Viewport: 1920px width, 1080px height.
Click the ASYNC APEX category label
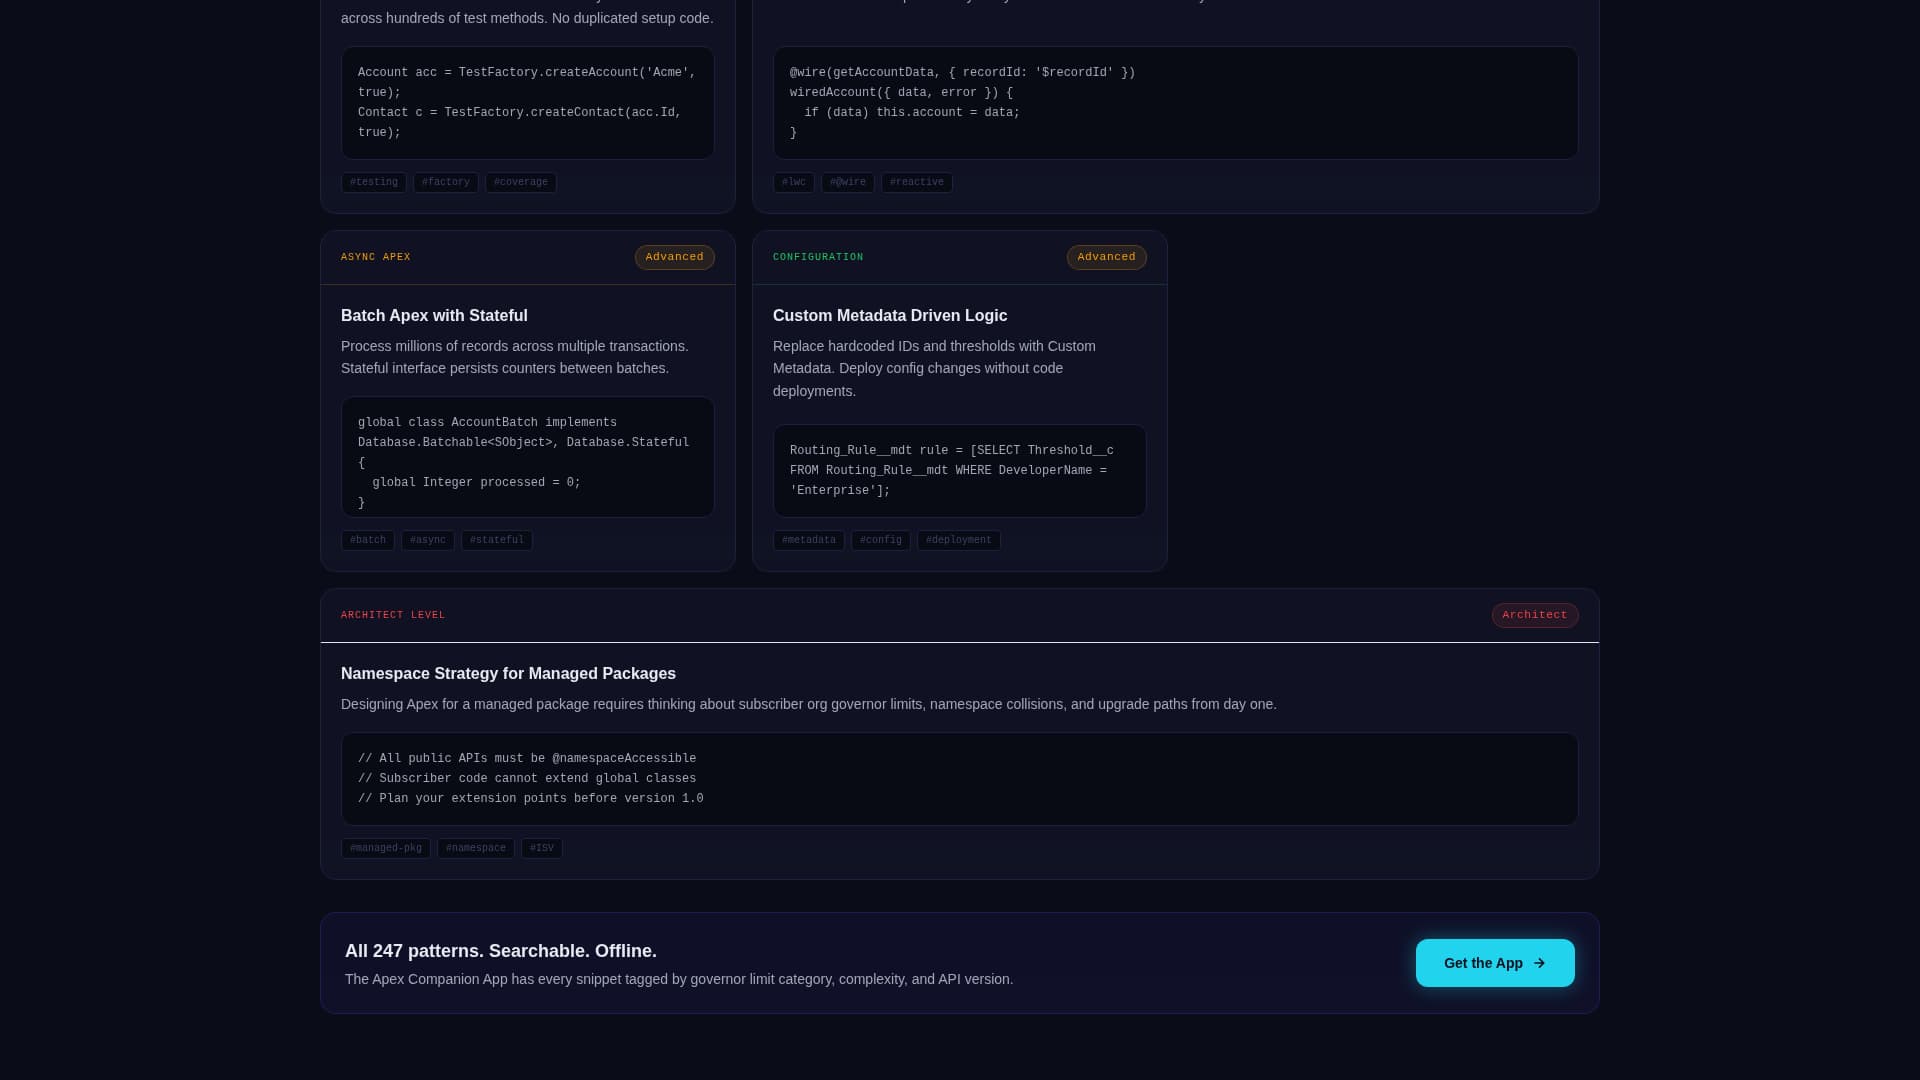pos(375,257)
